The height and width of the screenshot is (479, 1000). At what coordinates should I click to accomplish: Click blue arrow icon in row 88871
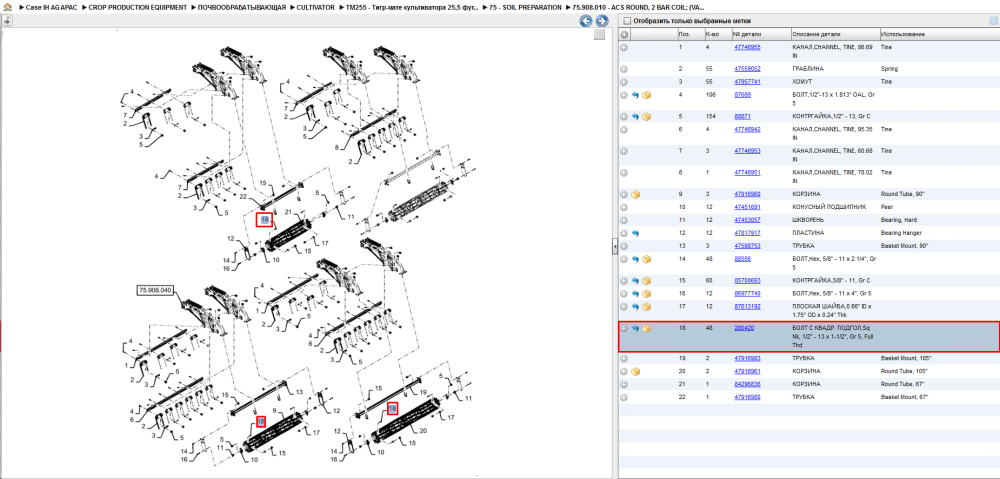pos(635,117)
